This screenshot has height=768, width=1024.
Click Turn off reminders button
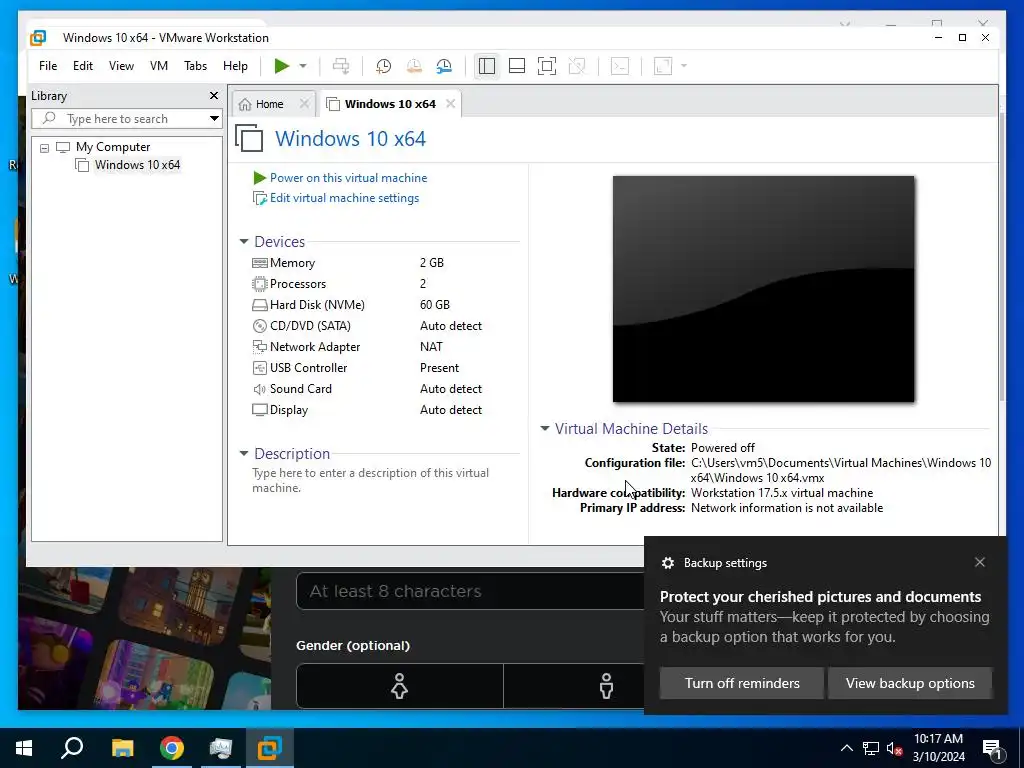tap(742, 683)
